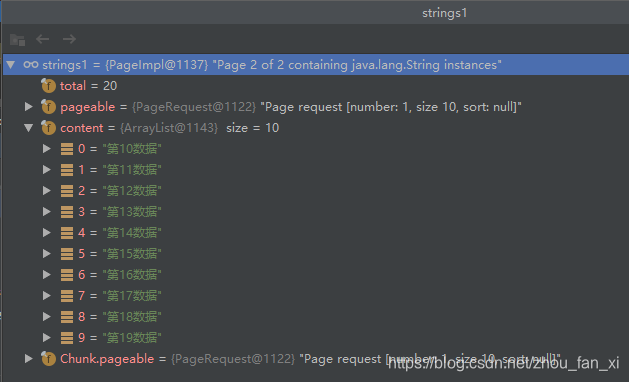Click the {ArrayList@1143} type label
Viewport: 629px width, 382px height.
tap(169, 128)
